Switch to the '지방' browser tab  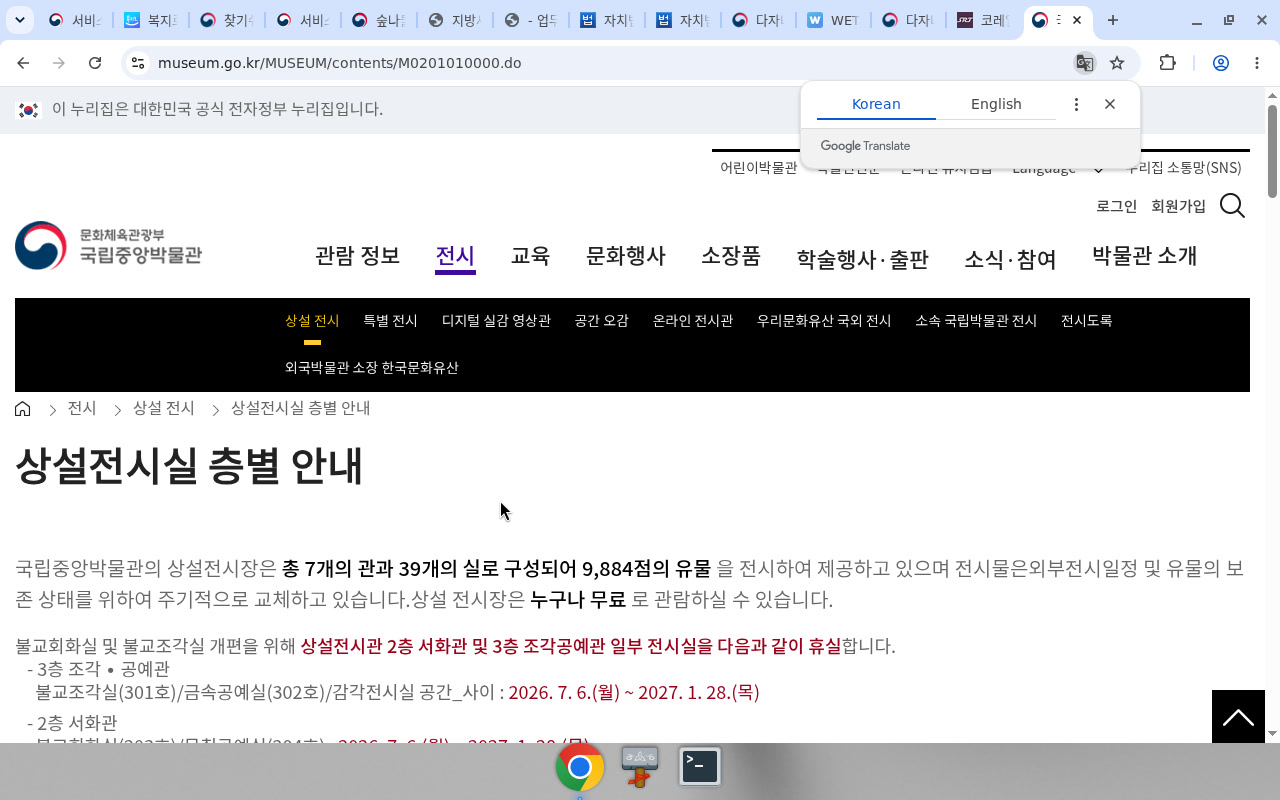(453, 20)
